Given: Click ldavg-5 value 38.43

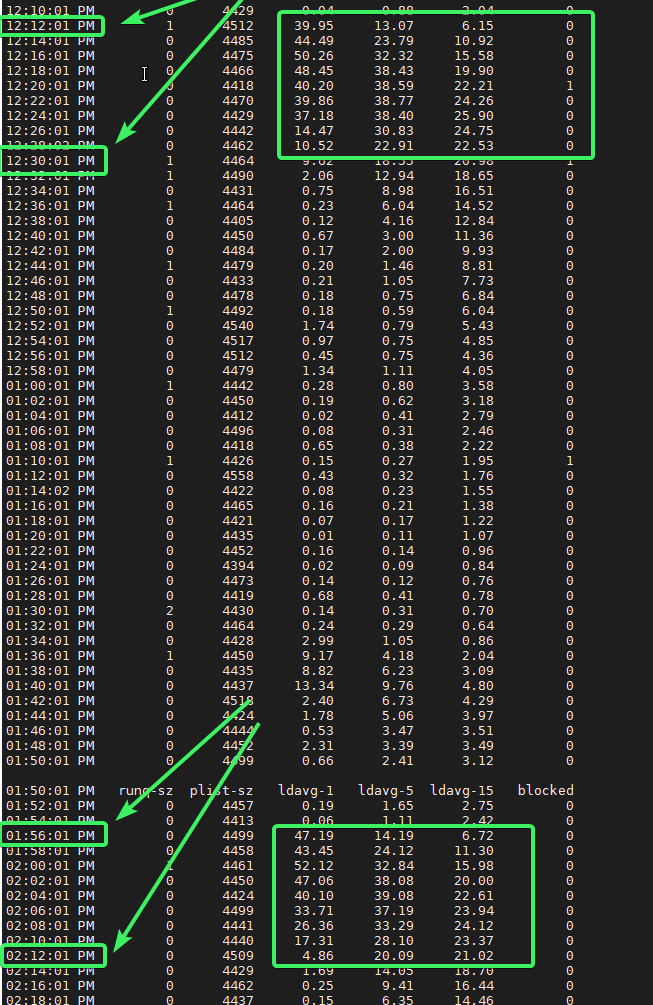Looking at the screenshot, I should (x=393, y=71).
